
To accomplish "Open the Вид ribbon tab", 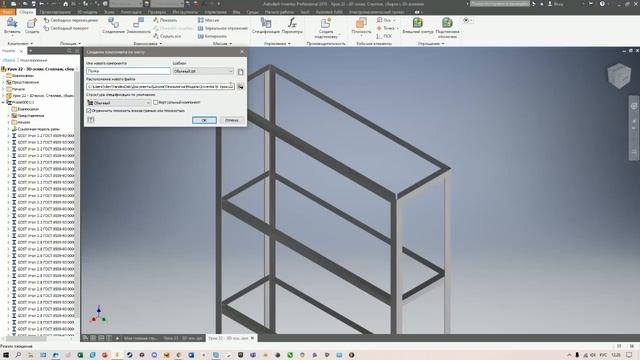I will click(236, 12).
